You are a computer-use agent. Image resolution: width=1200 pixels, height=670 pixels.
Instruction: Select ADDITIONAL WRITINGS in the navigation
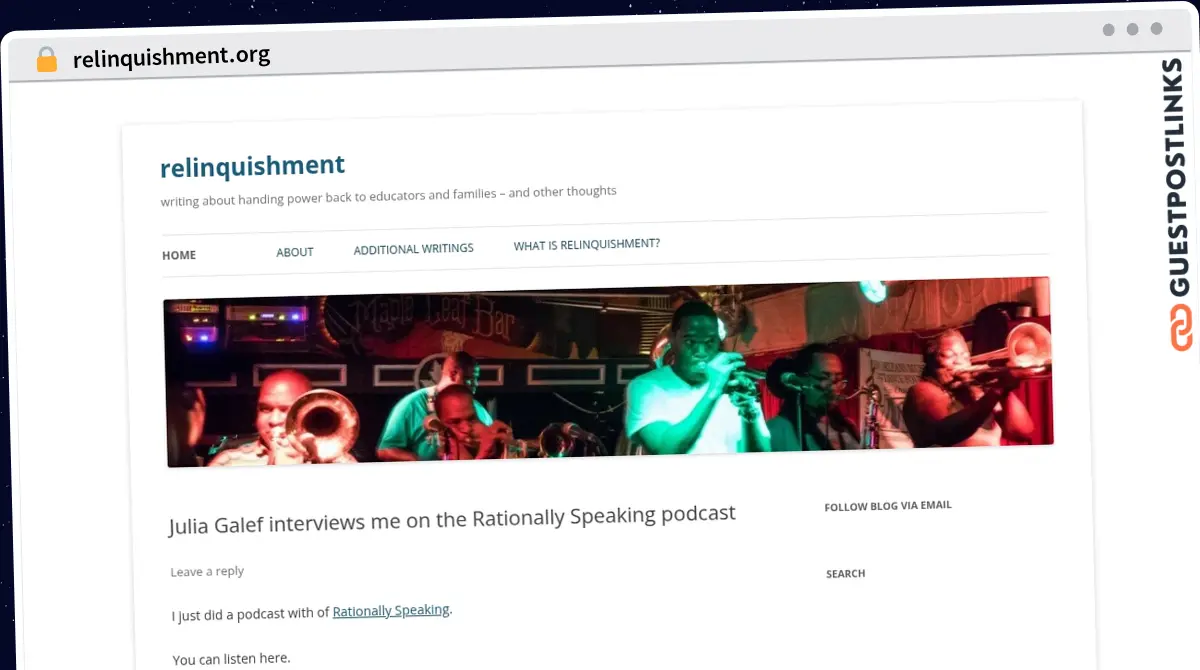tap(413, 249)
